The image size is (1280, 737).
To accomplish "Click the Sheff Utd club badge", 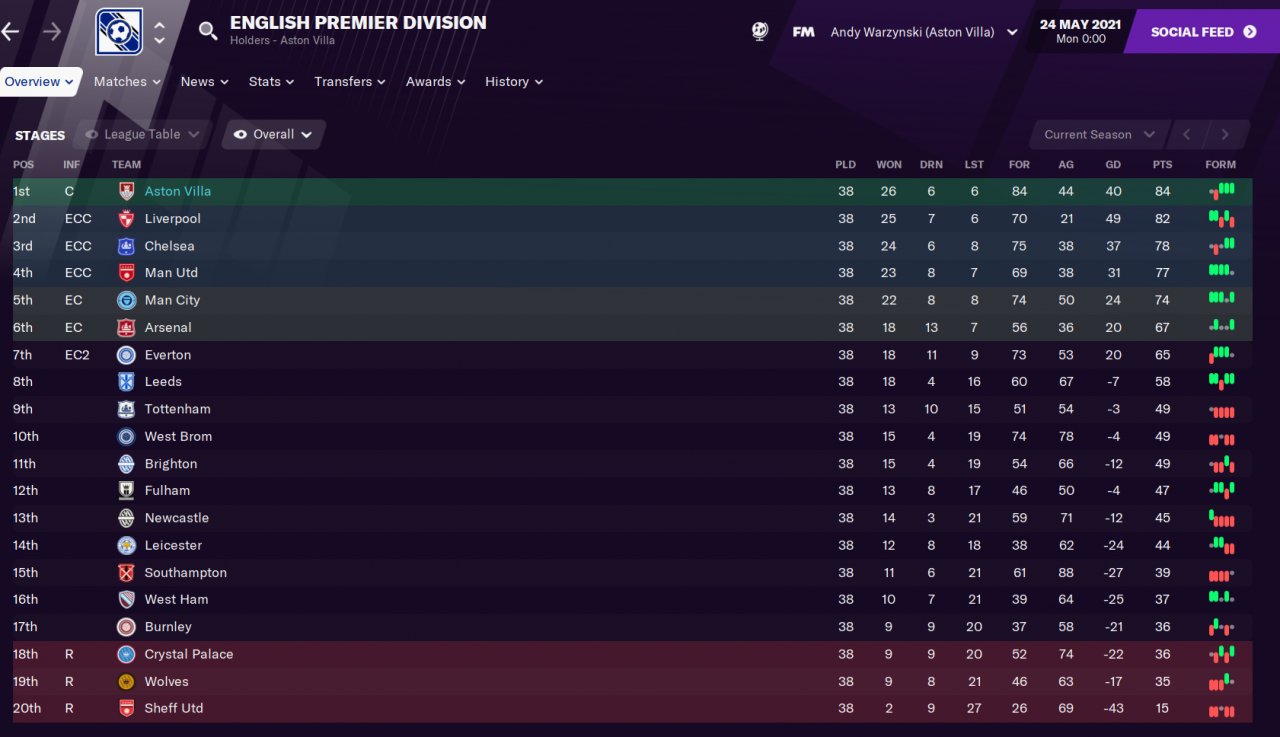I will coord(126,708).
